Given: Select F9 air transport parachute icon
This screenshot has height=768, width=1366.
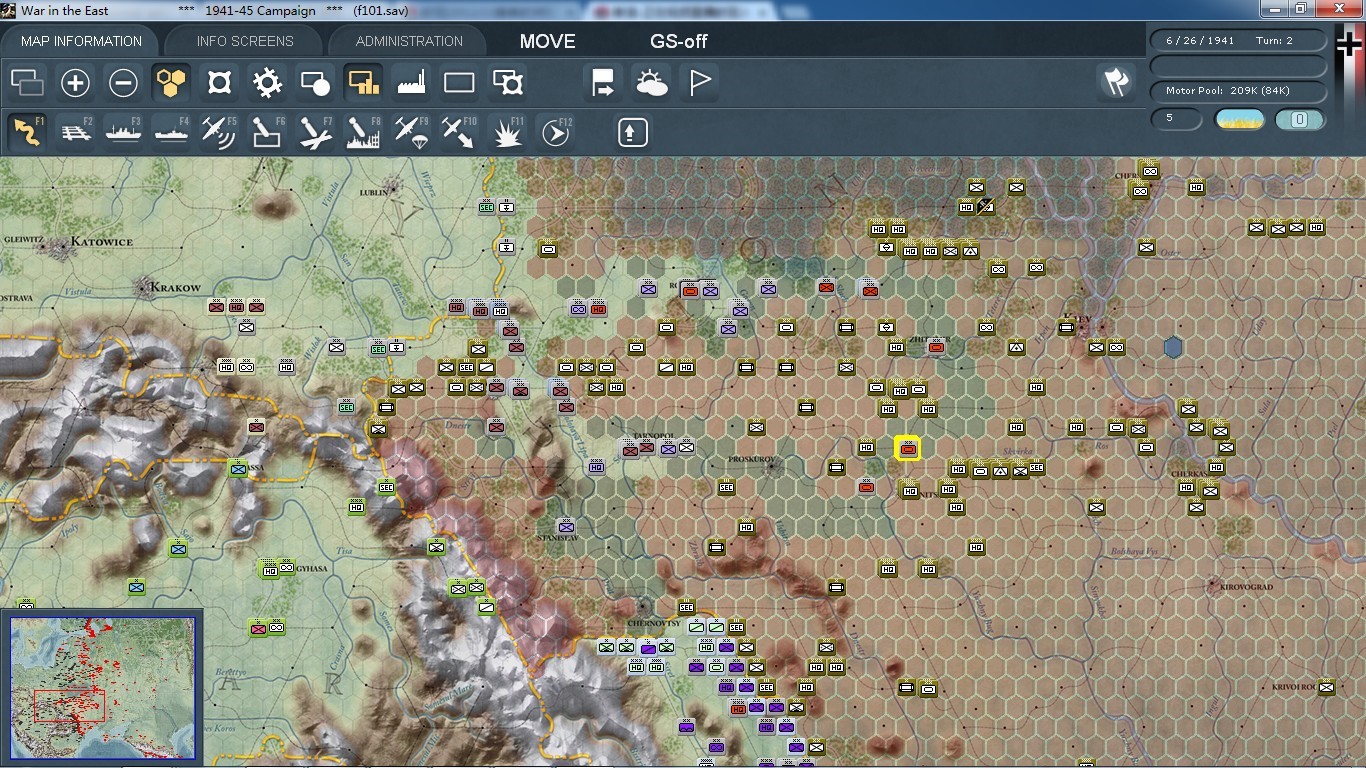Looking at the screenshot, I should coord(411,132).
